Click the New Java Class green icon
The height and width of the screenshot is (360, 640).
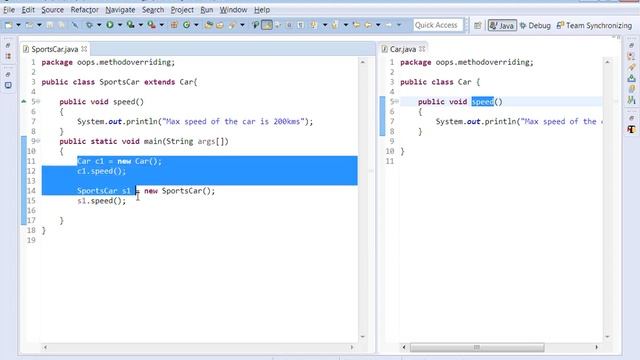pos(187,25)
